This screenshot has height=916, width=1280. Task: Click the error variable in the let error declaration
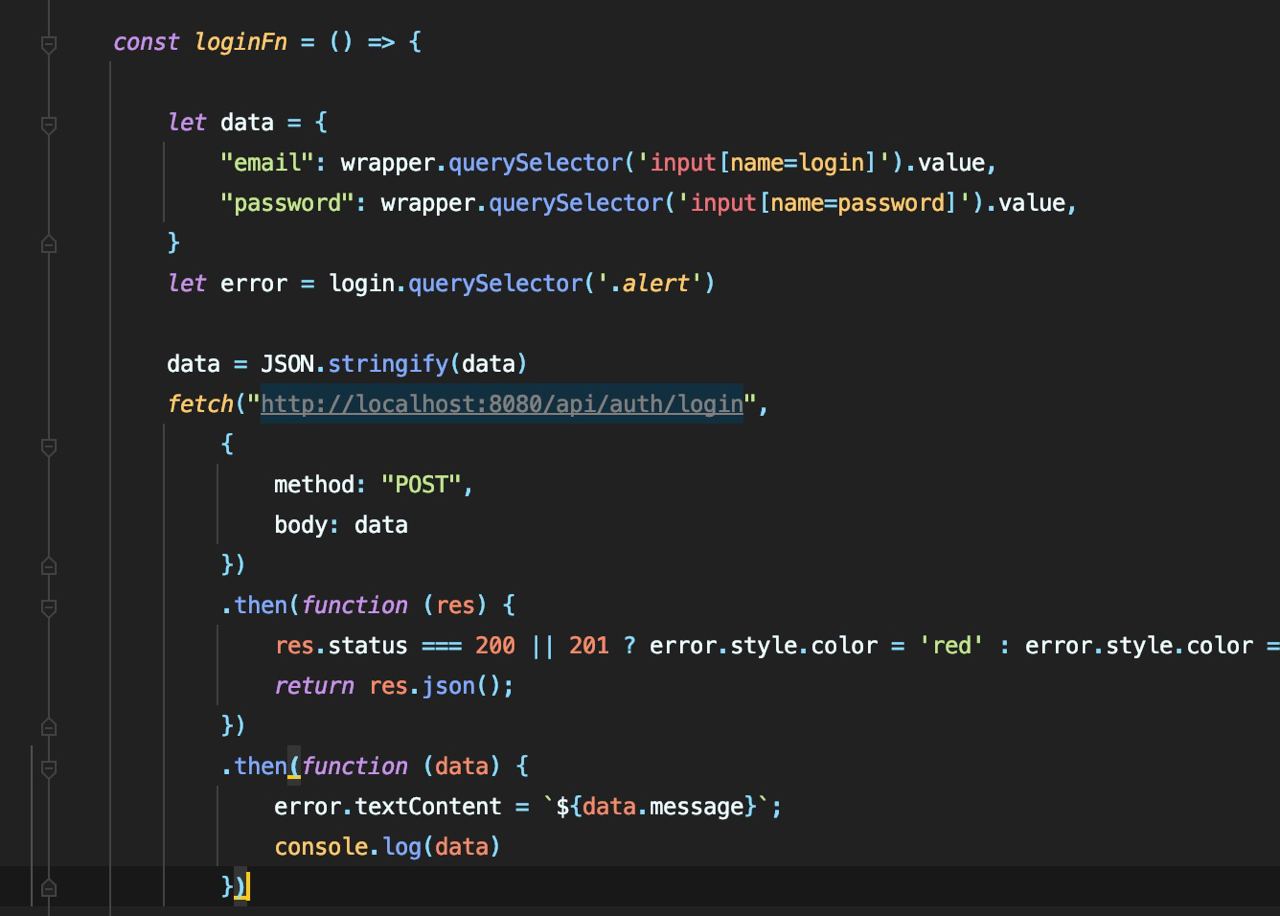tap(254, 284)
